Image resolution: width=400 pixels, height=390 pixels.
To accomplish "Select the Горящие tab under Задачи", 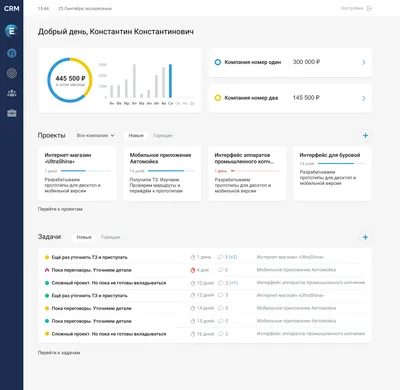I will [x=110, y=237].
